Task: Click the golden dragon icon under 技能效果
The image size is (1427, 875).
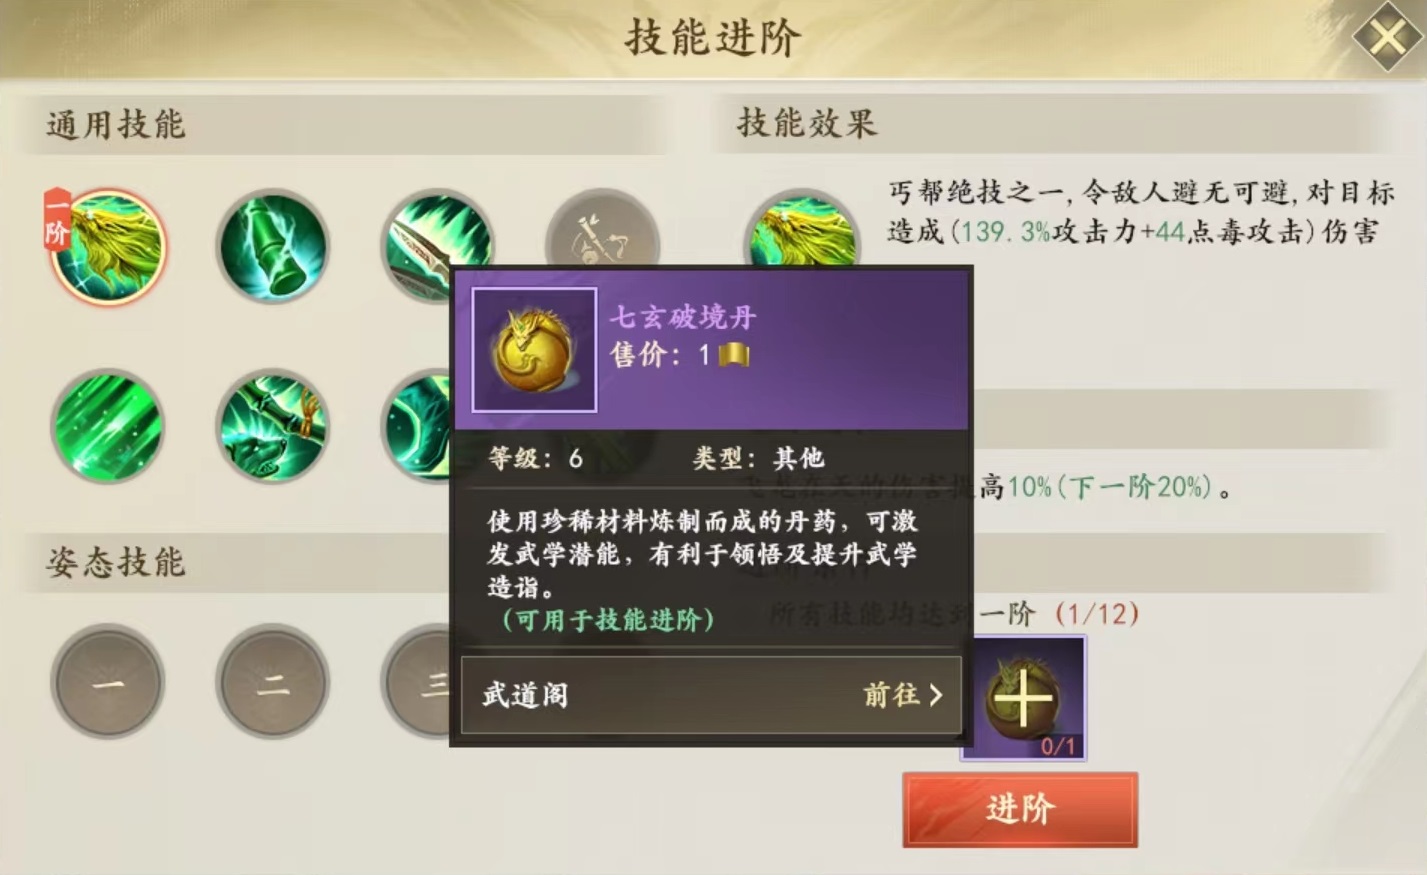Action: tap(804, 230)
